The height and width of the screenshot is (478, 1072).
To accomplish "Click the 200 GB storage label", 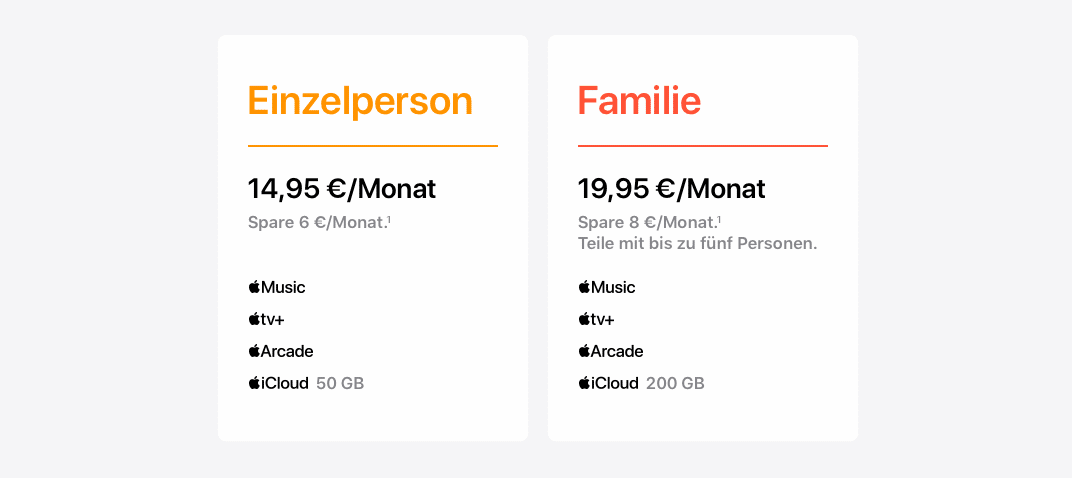I will pos(675,384).
